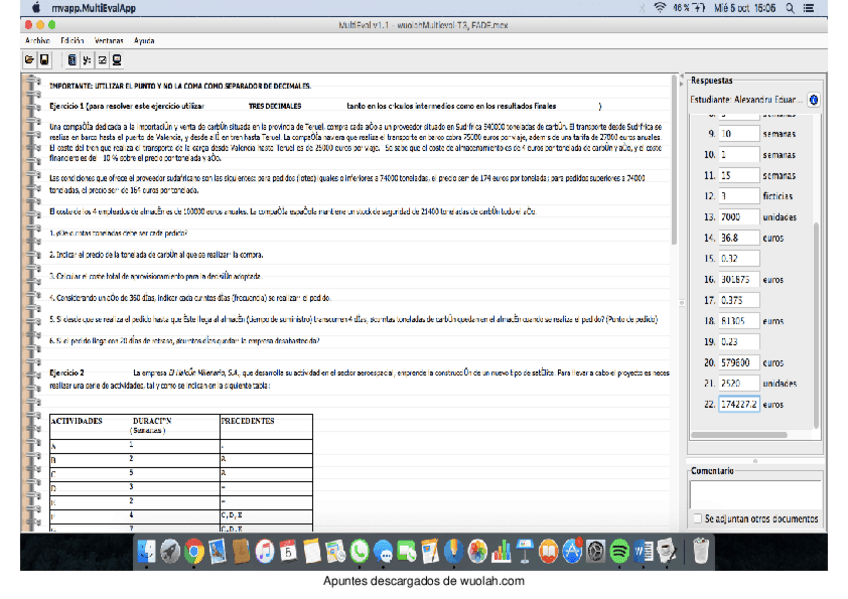Open Notification Center list icon
This screenshot has height=599, width=848.
pyautogui.click(x=809, y=8)
